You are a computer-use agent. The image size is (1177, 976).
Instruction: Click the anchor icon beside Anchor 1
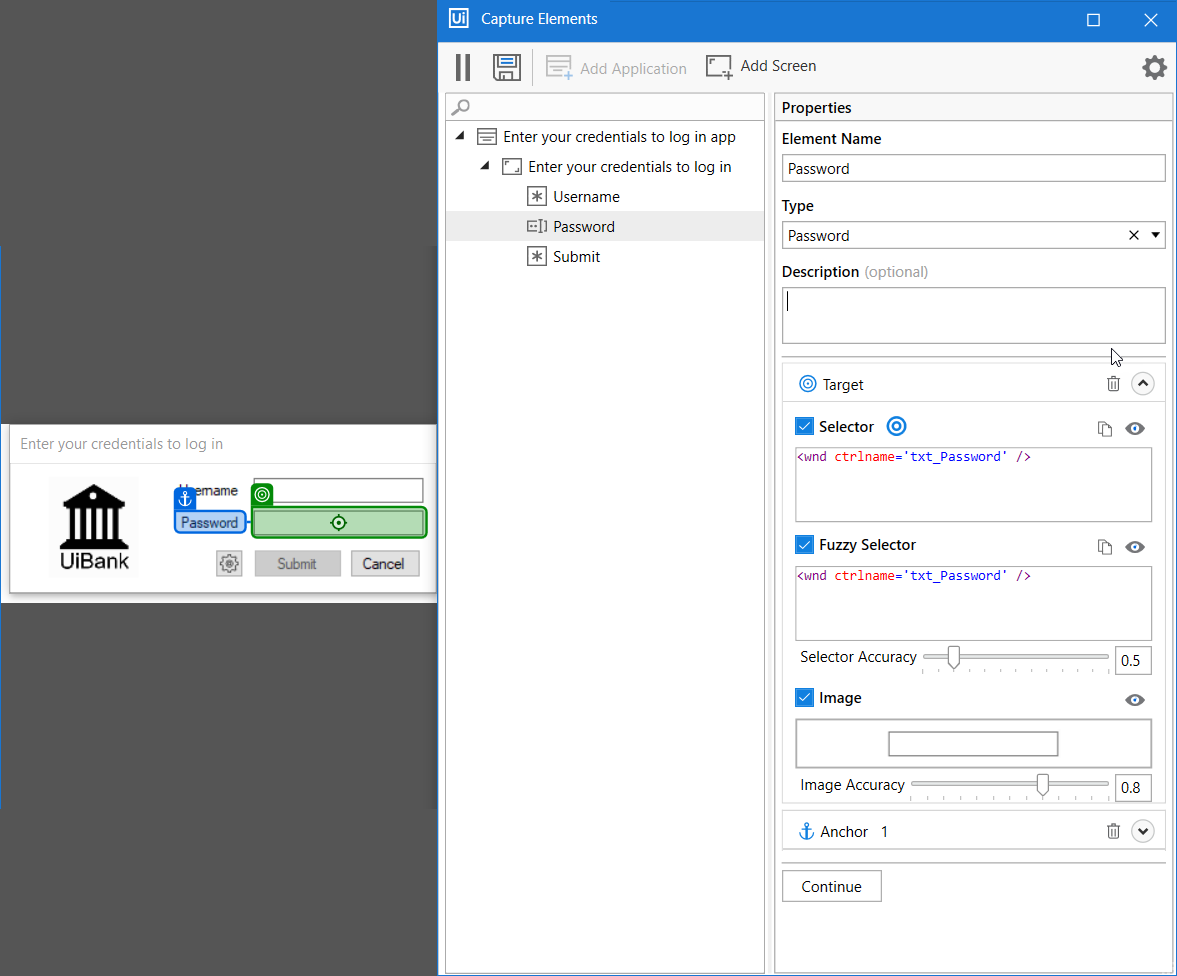click(806, 831)
